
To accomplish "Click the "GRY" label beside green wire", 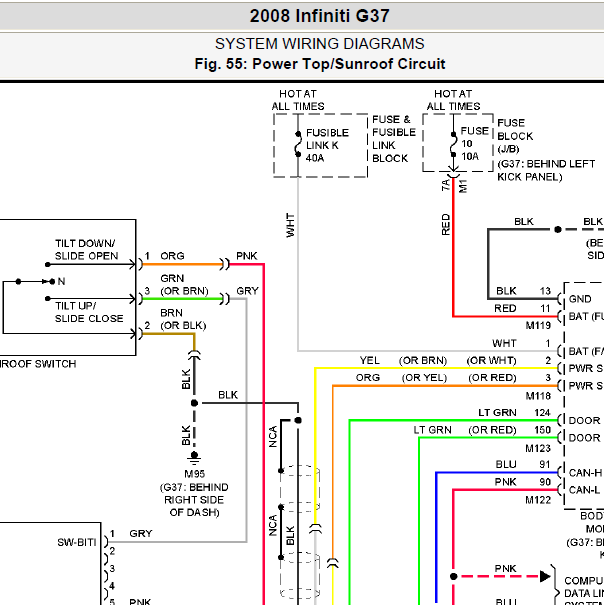I will click(247, 291).
